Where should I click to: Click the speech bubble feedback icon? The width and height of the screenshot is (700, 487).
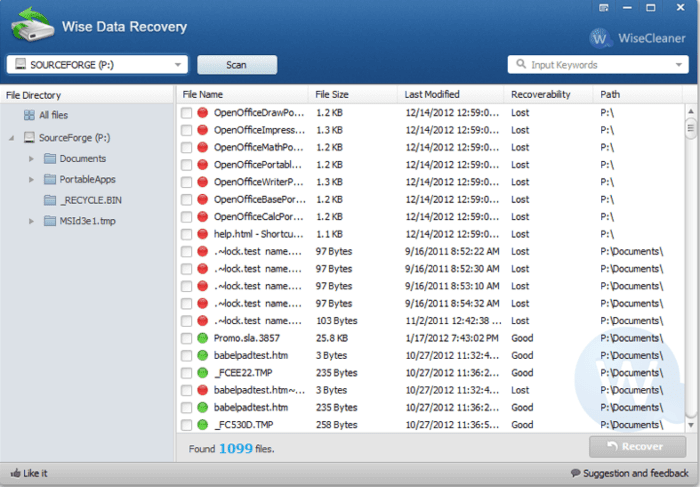576,473
